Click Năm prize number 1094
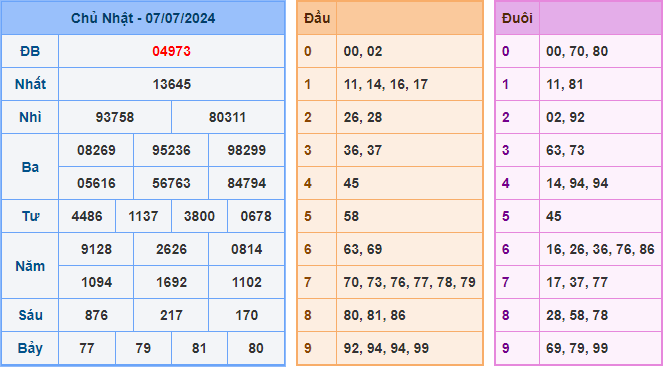The image size is (664, 367). pos(96,282)
